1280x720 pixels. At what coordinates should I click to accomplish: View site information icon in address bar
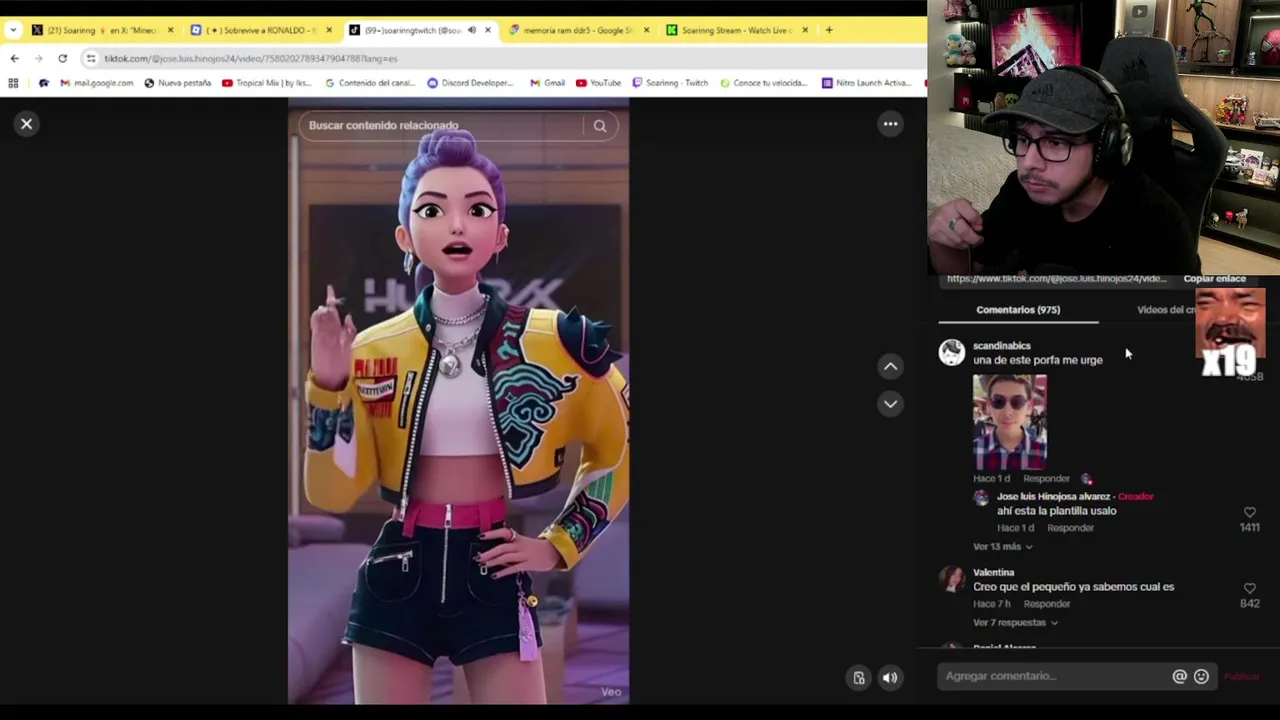click(x=91, y=59)
